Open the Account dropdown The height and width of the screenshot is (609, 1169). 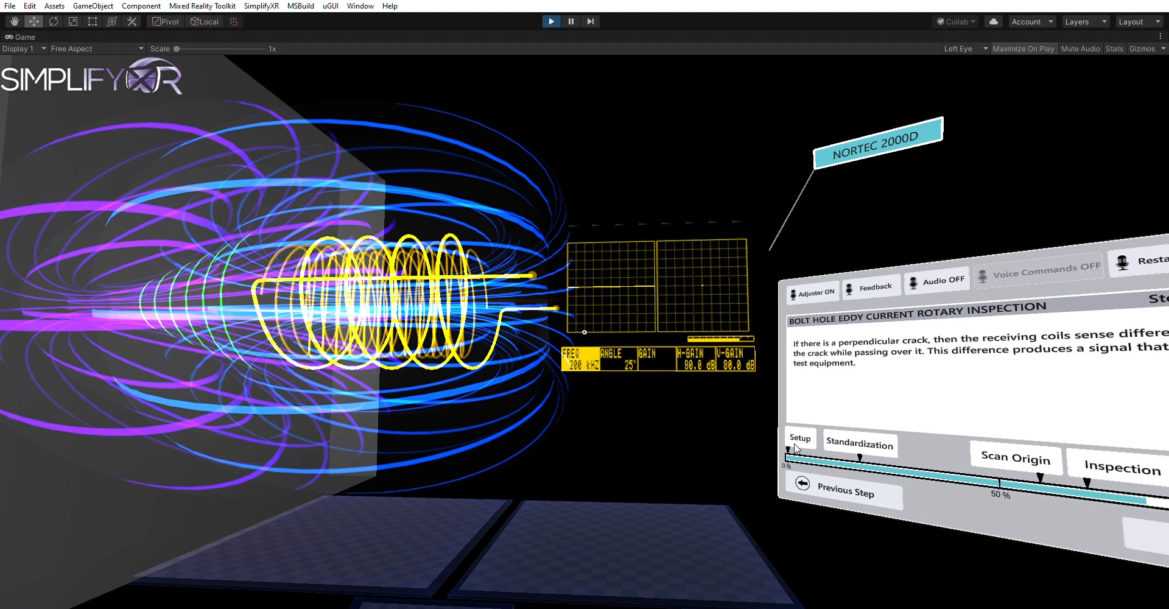1032,22
